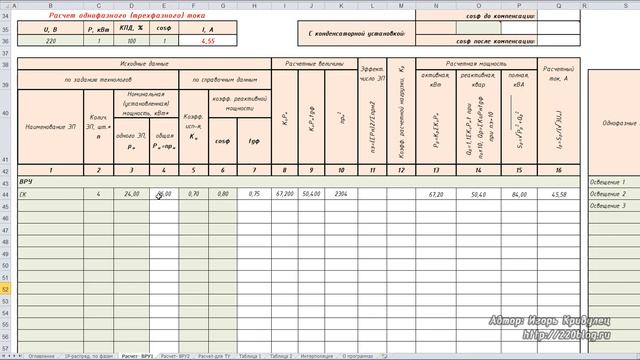
Task: Select the utilization coefficient cell 0,70
Action: 193,194
